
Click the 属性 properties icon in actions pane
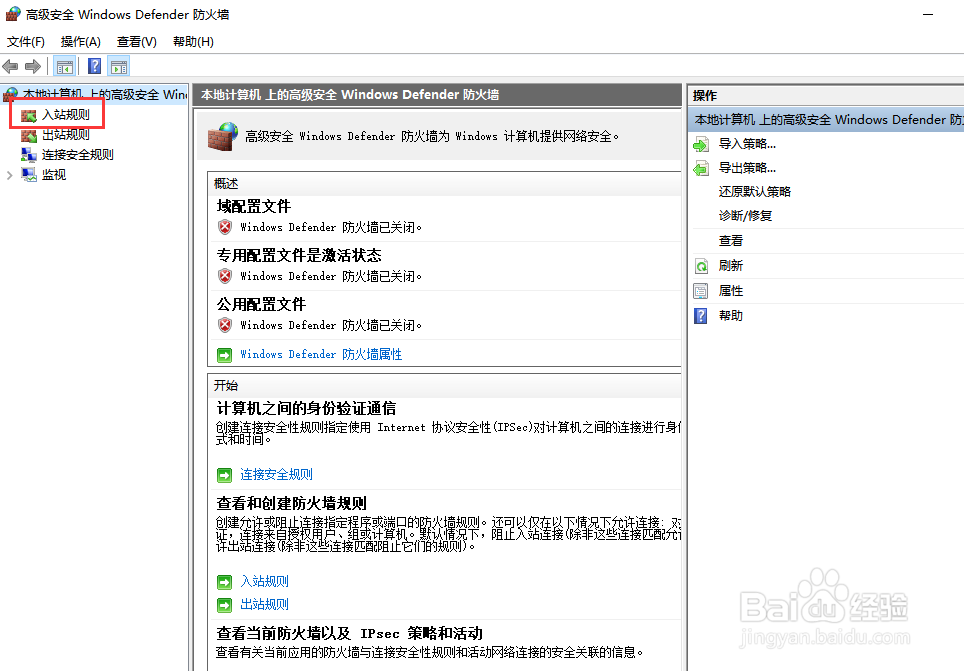click(x=701, y=291)
